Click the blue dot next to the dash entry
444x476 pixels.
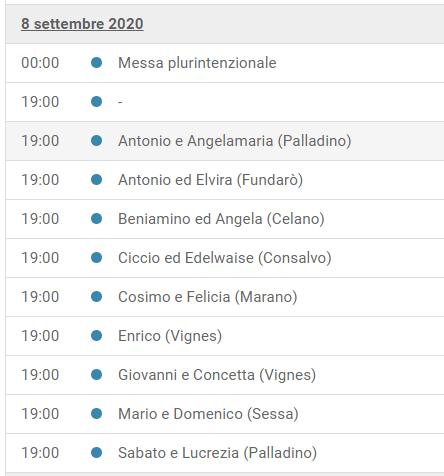[x=96, y=102]
